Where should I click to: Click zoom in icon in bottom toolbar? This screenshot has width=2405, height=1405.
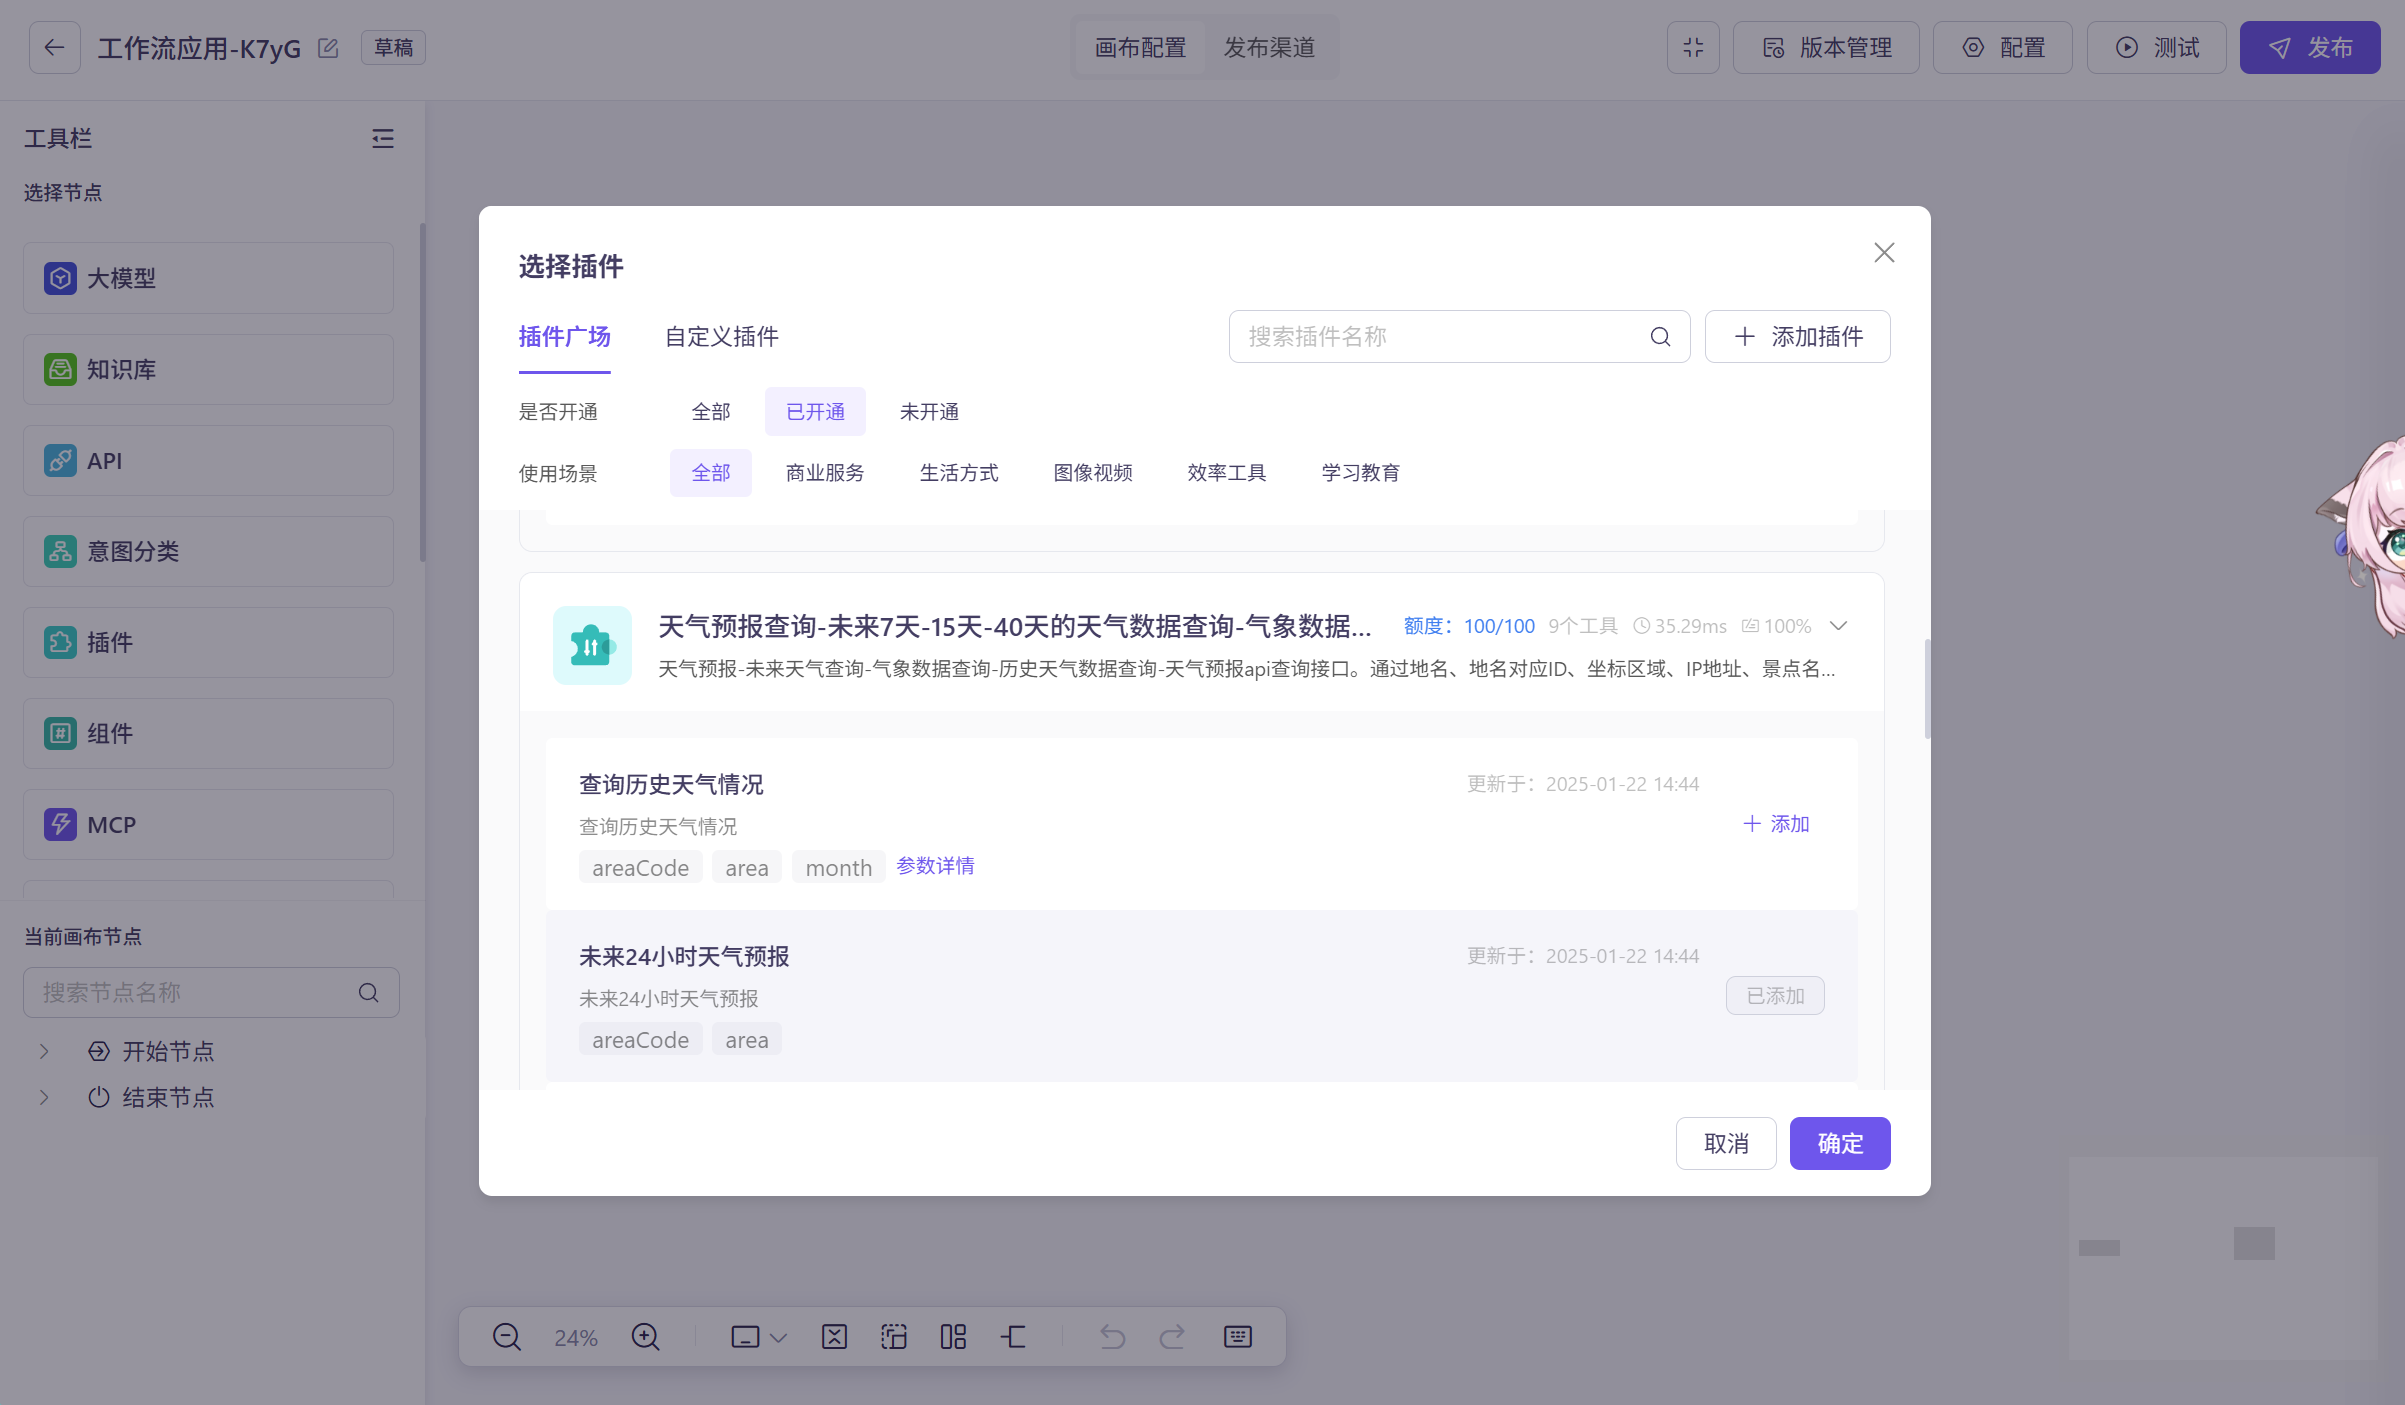pos(645,1337)
